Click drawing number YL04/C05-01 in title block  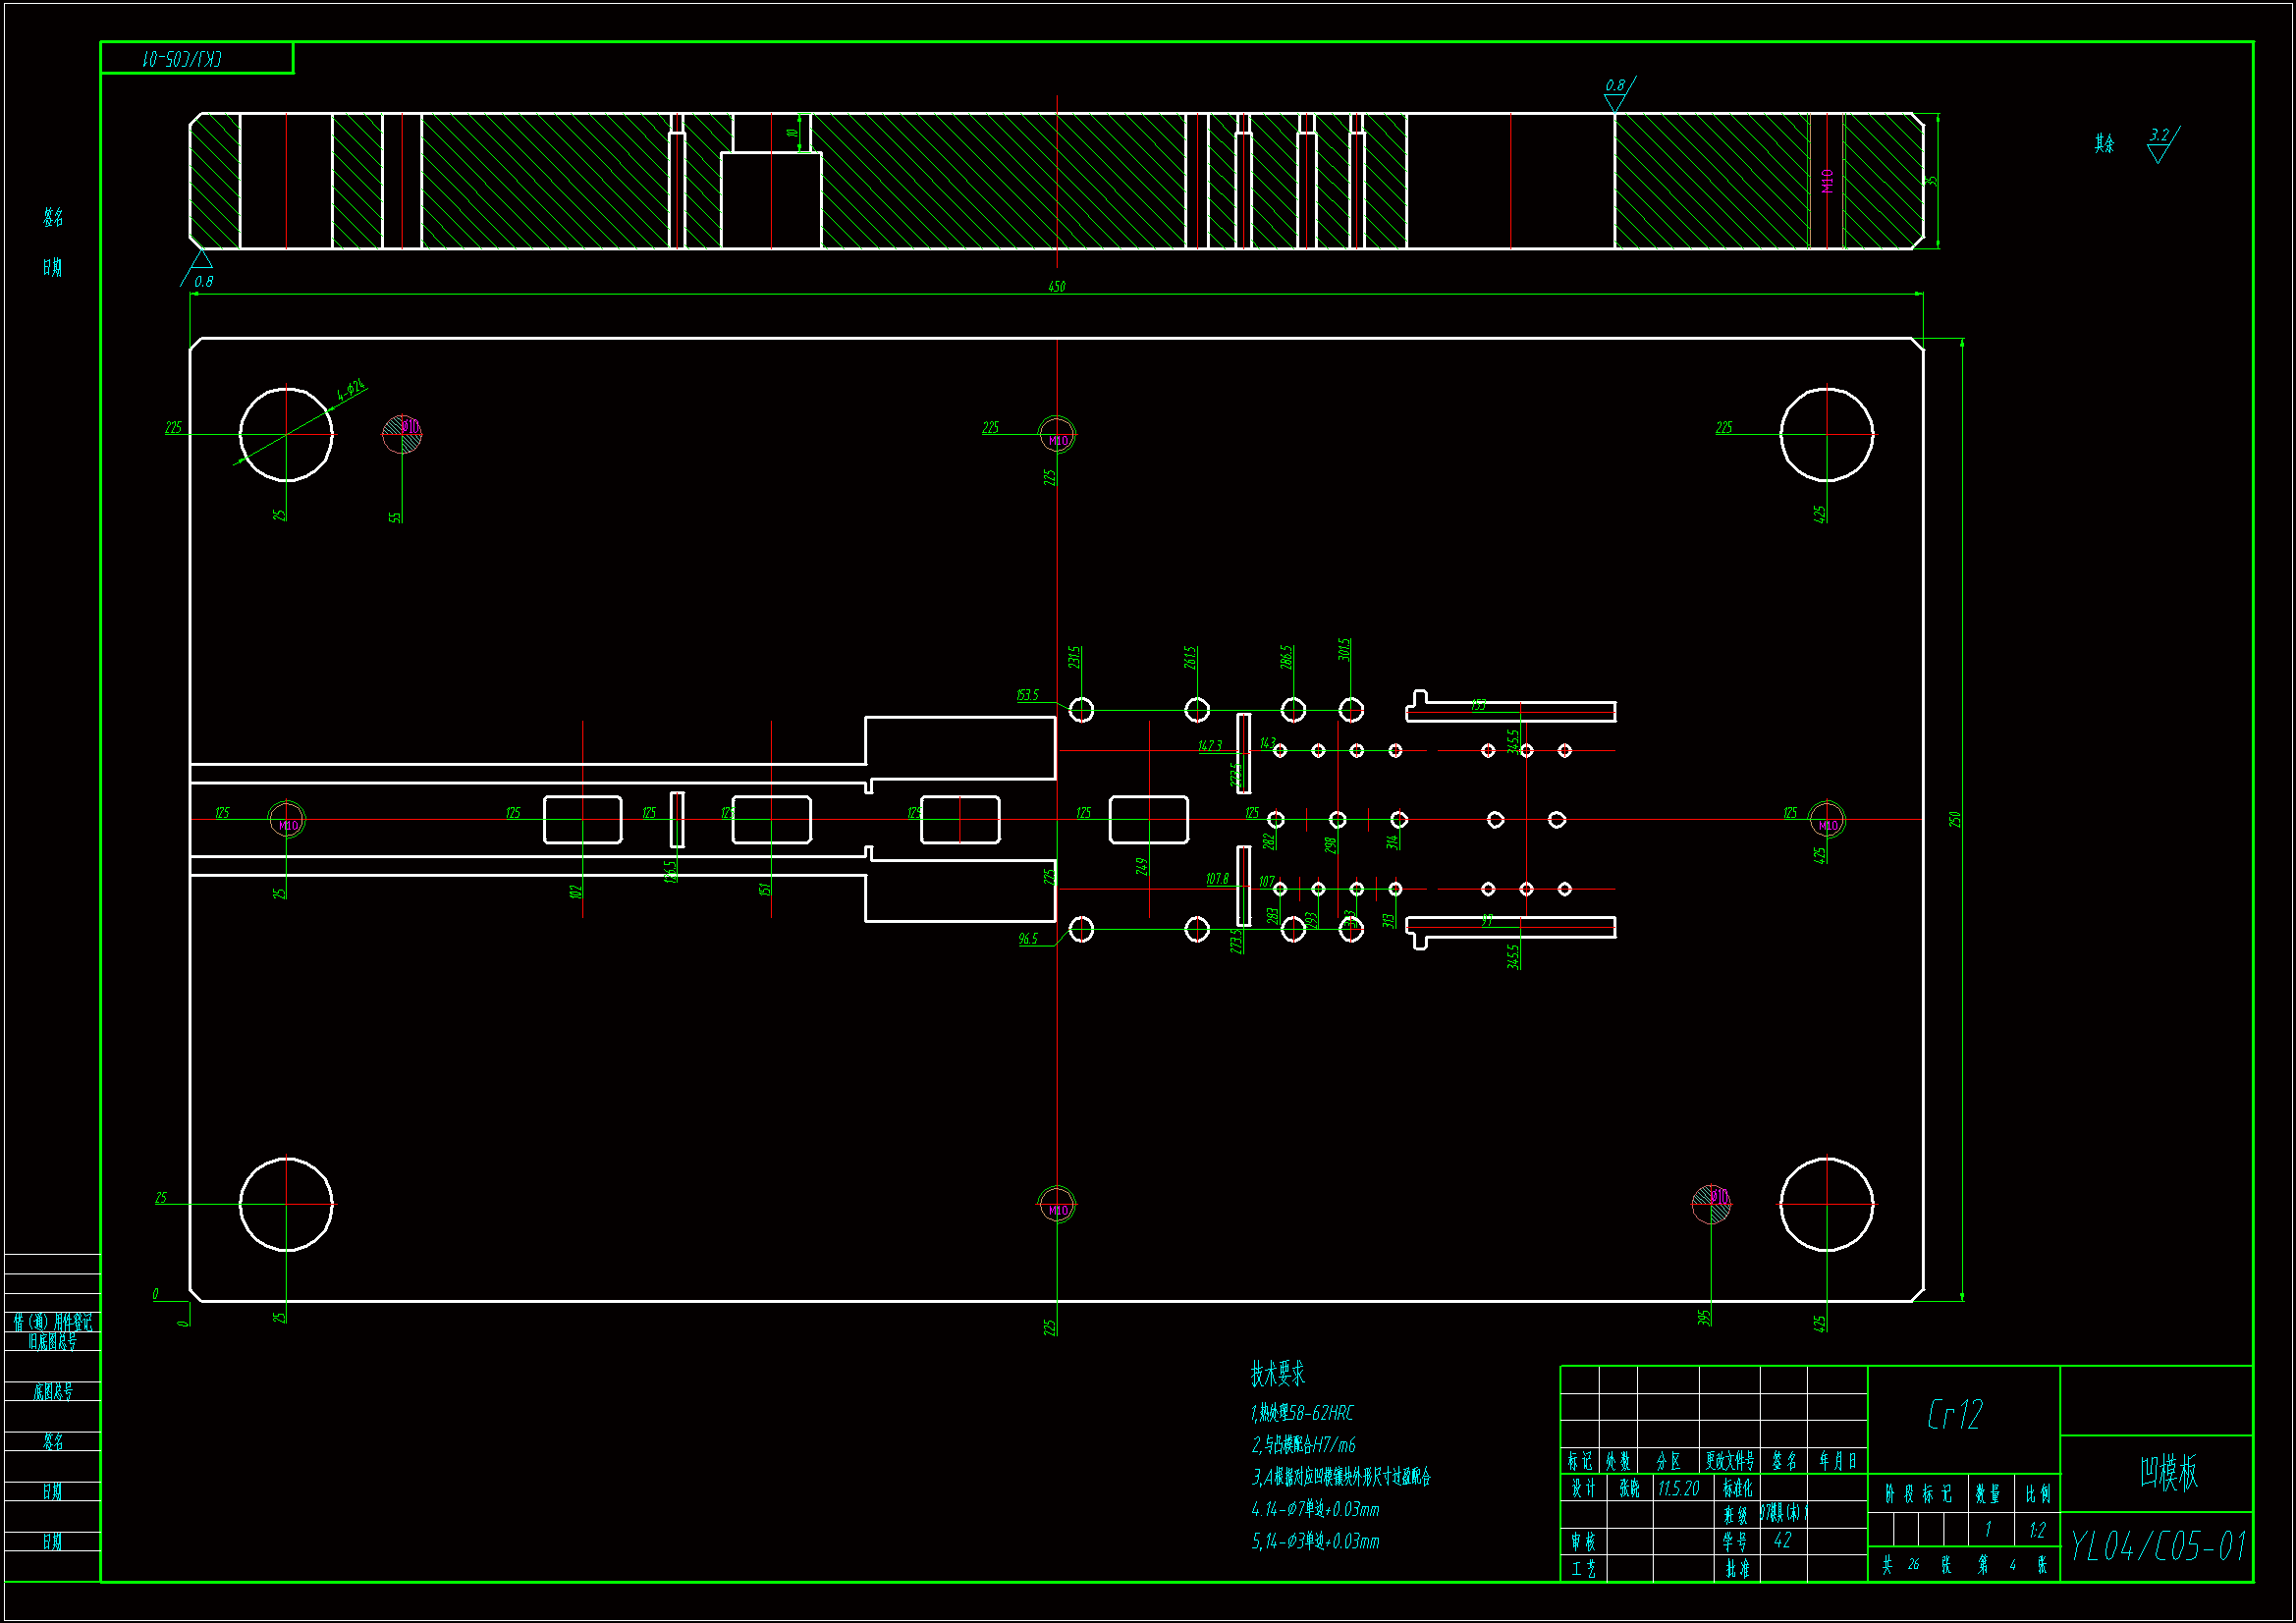(x=2157, y=1547)
